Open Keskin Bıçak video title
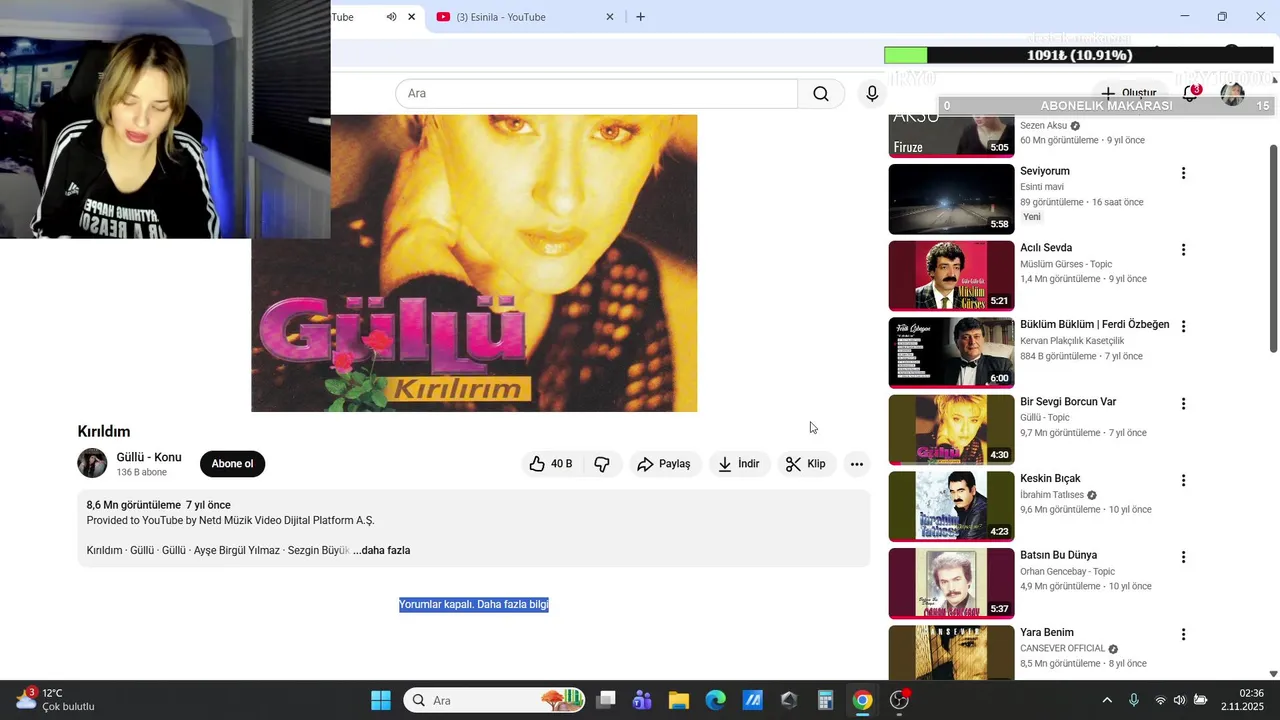This screenshot has height=720, width=1280. coord(1050,478)
